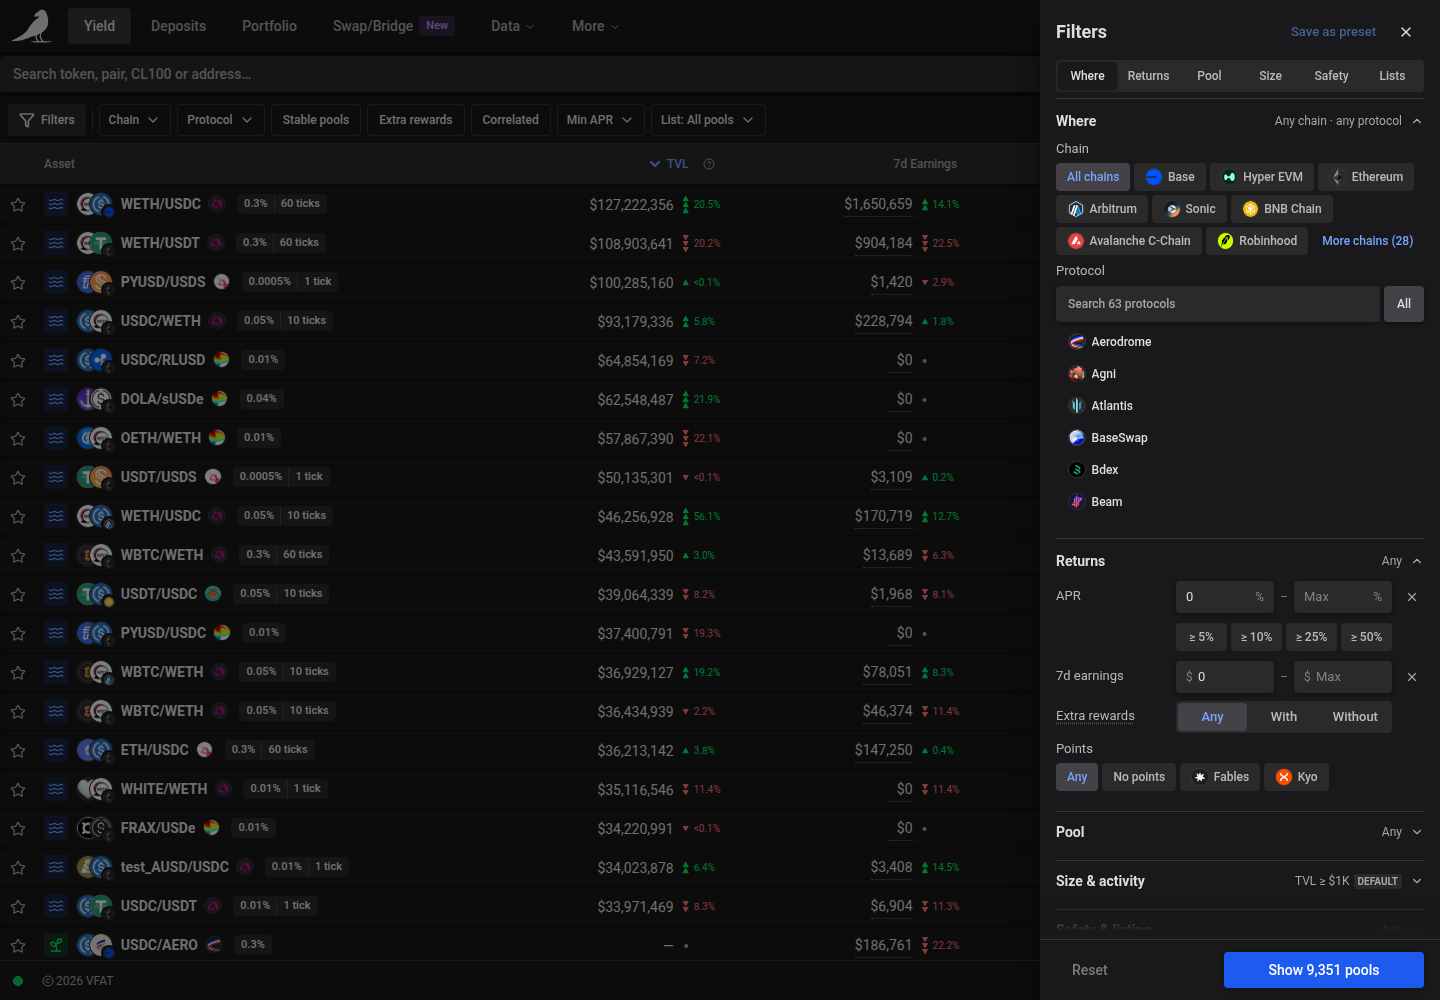
Task: Select the Agni protocol
Action: coord(1240,374)
